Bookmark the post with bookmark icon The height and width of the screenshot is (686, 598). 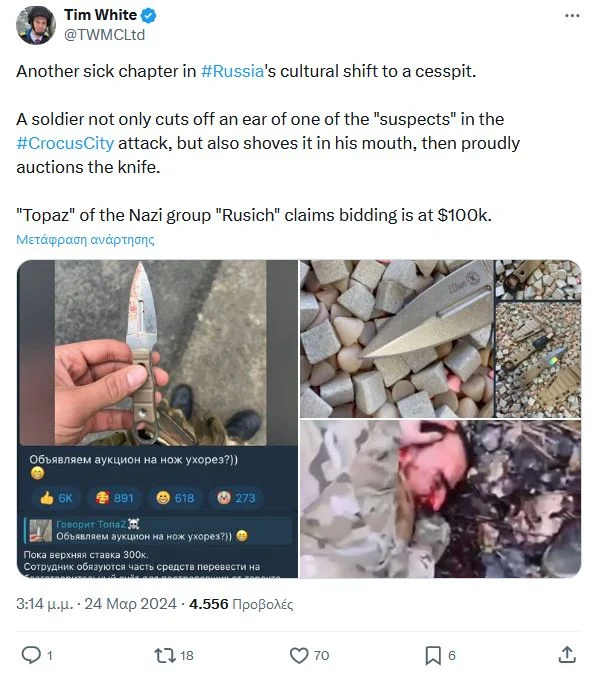433,655
